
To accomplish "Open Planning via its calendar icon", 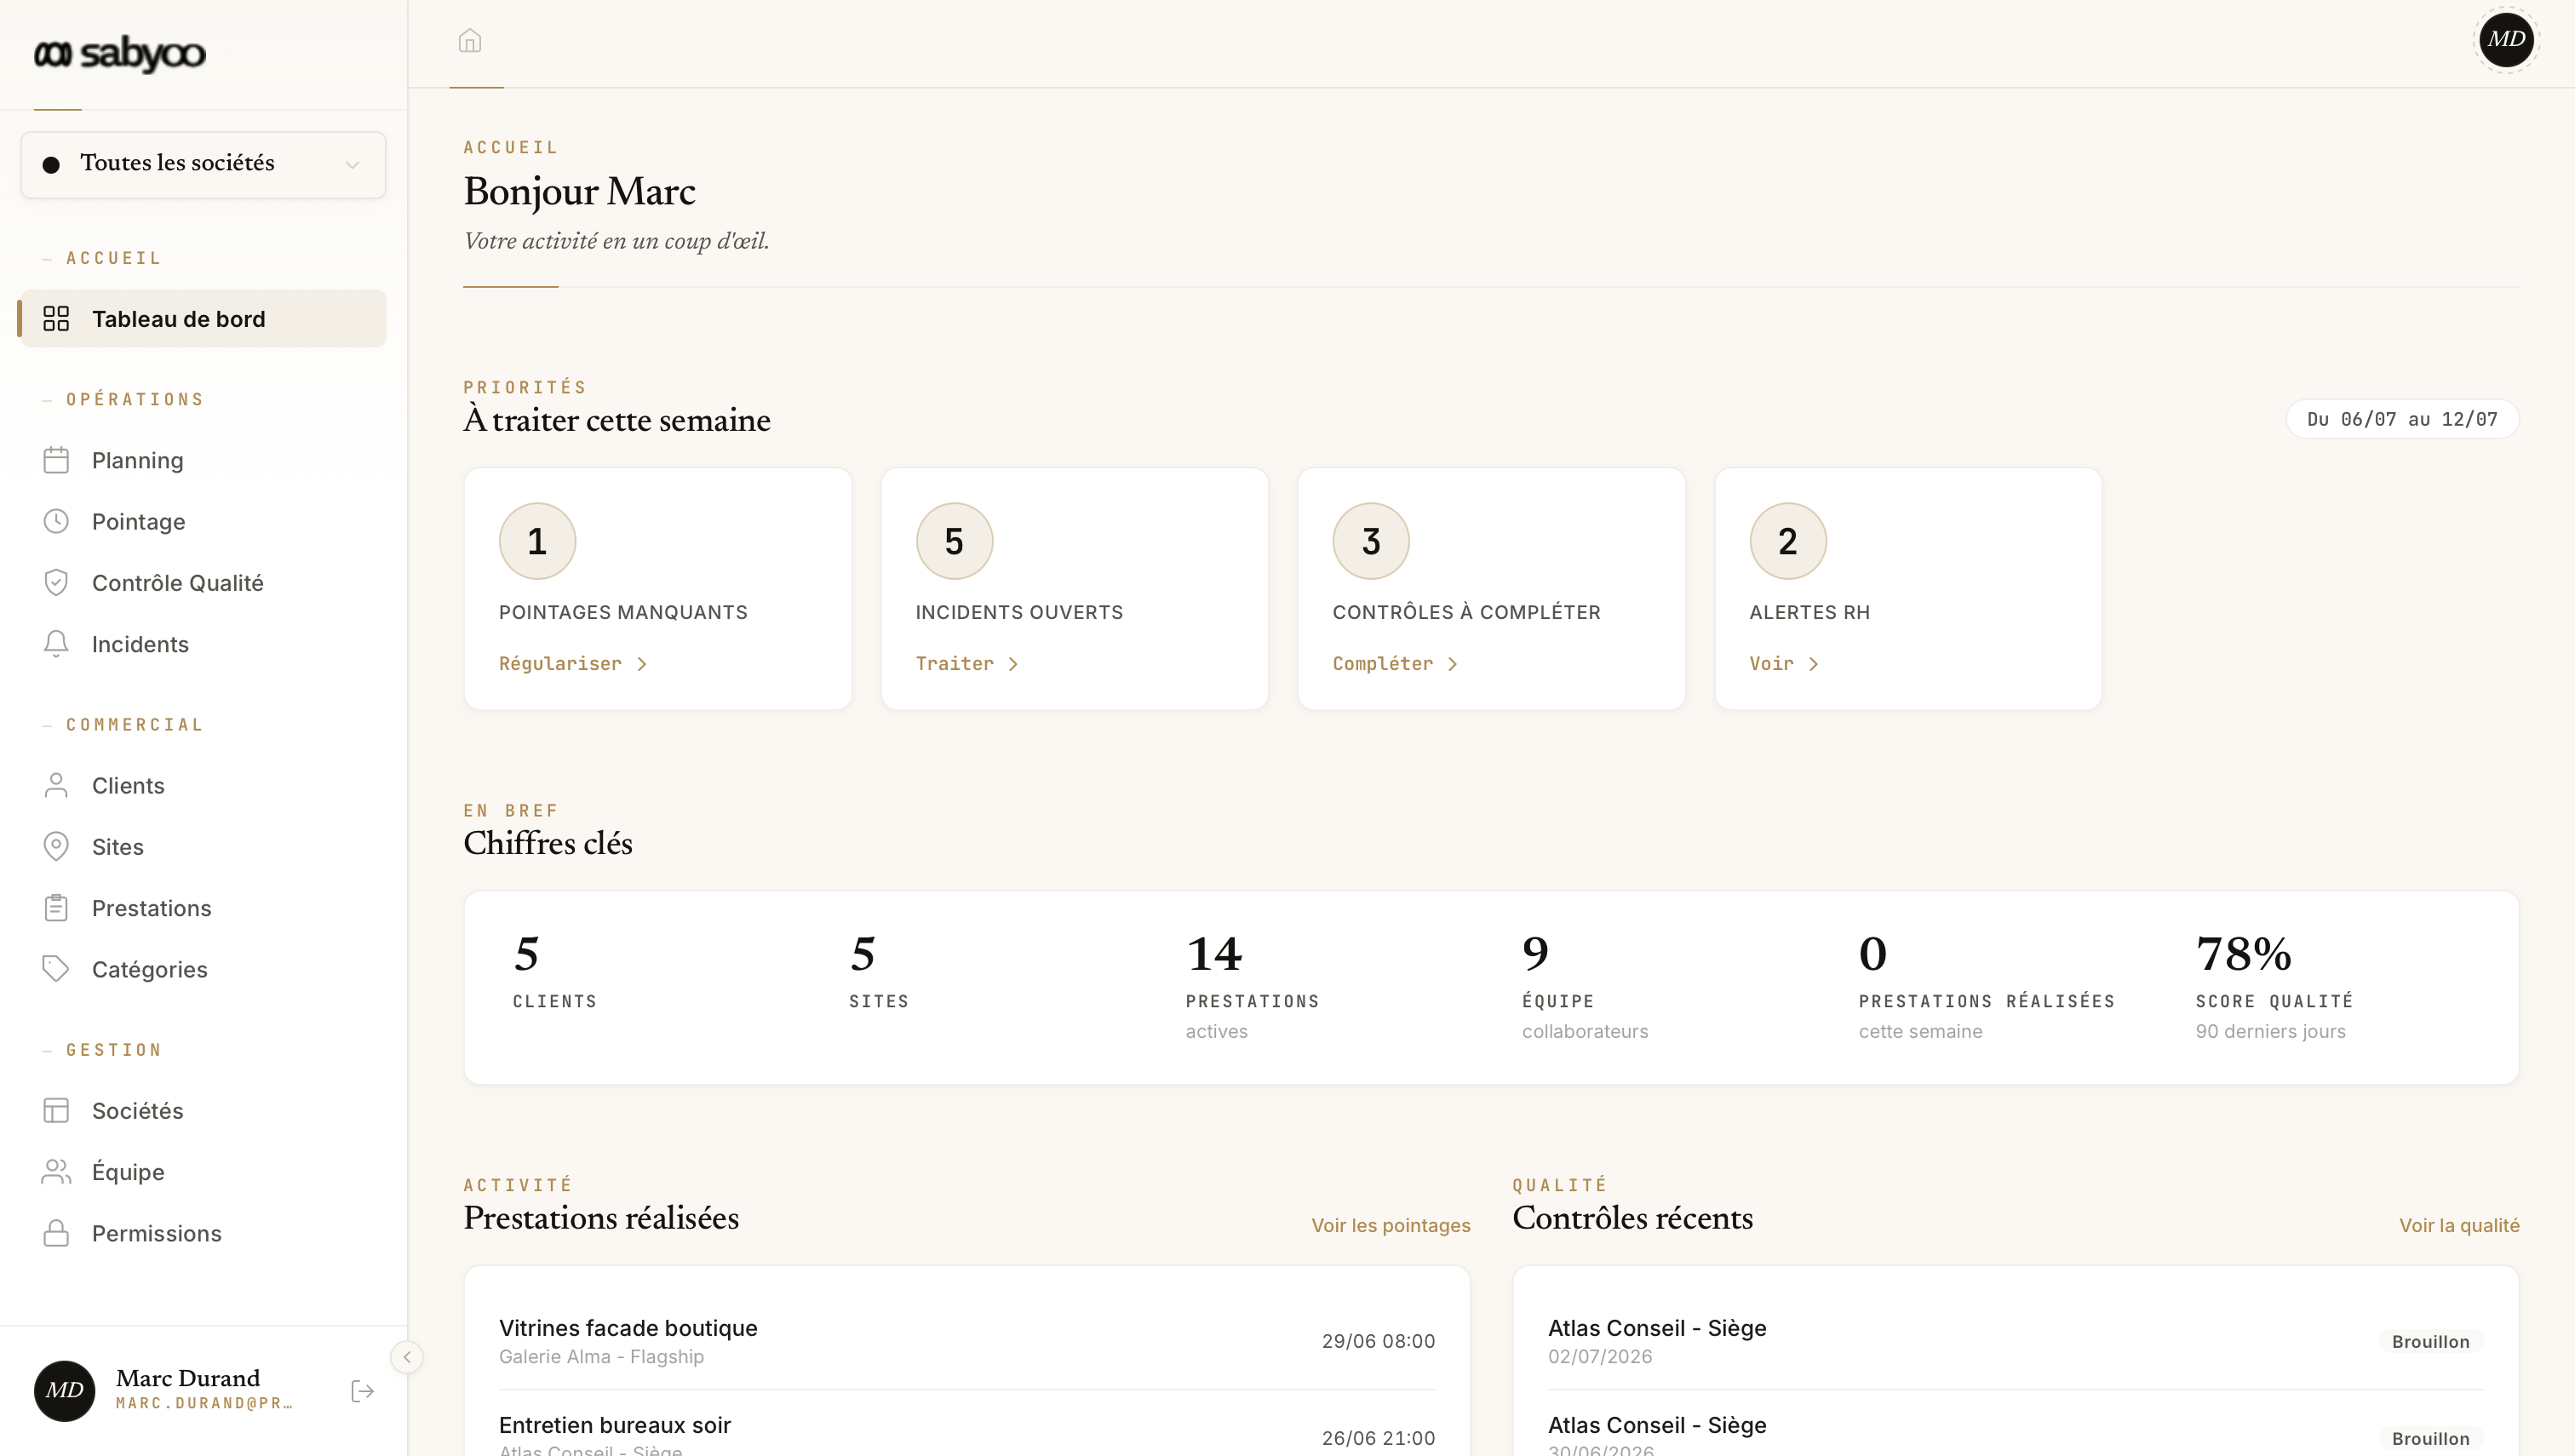I will tap(56, 460).
